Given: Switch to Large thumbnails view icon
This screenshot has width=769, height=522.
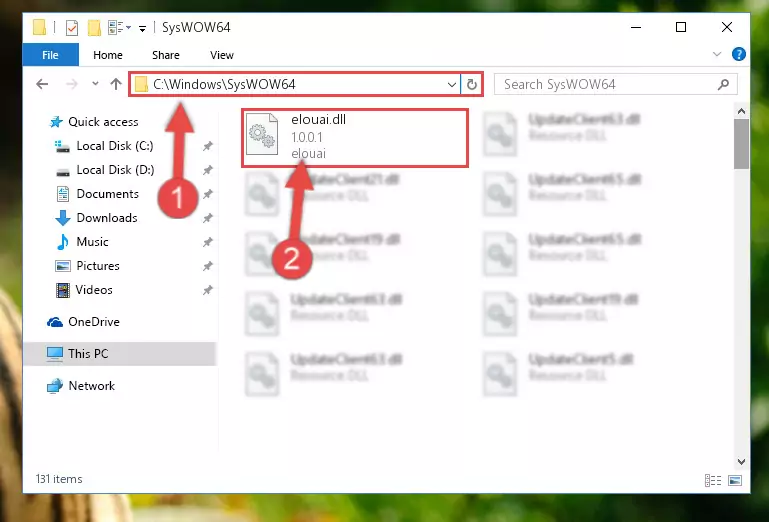Looking at the screenshot, I should pos(735,480).
